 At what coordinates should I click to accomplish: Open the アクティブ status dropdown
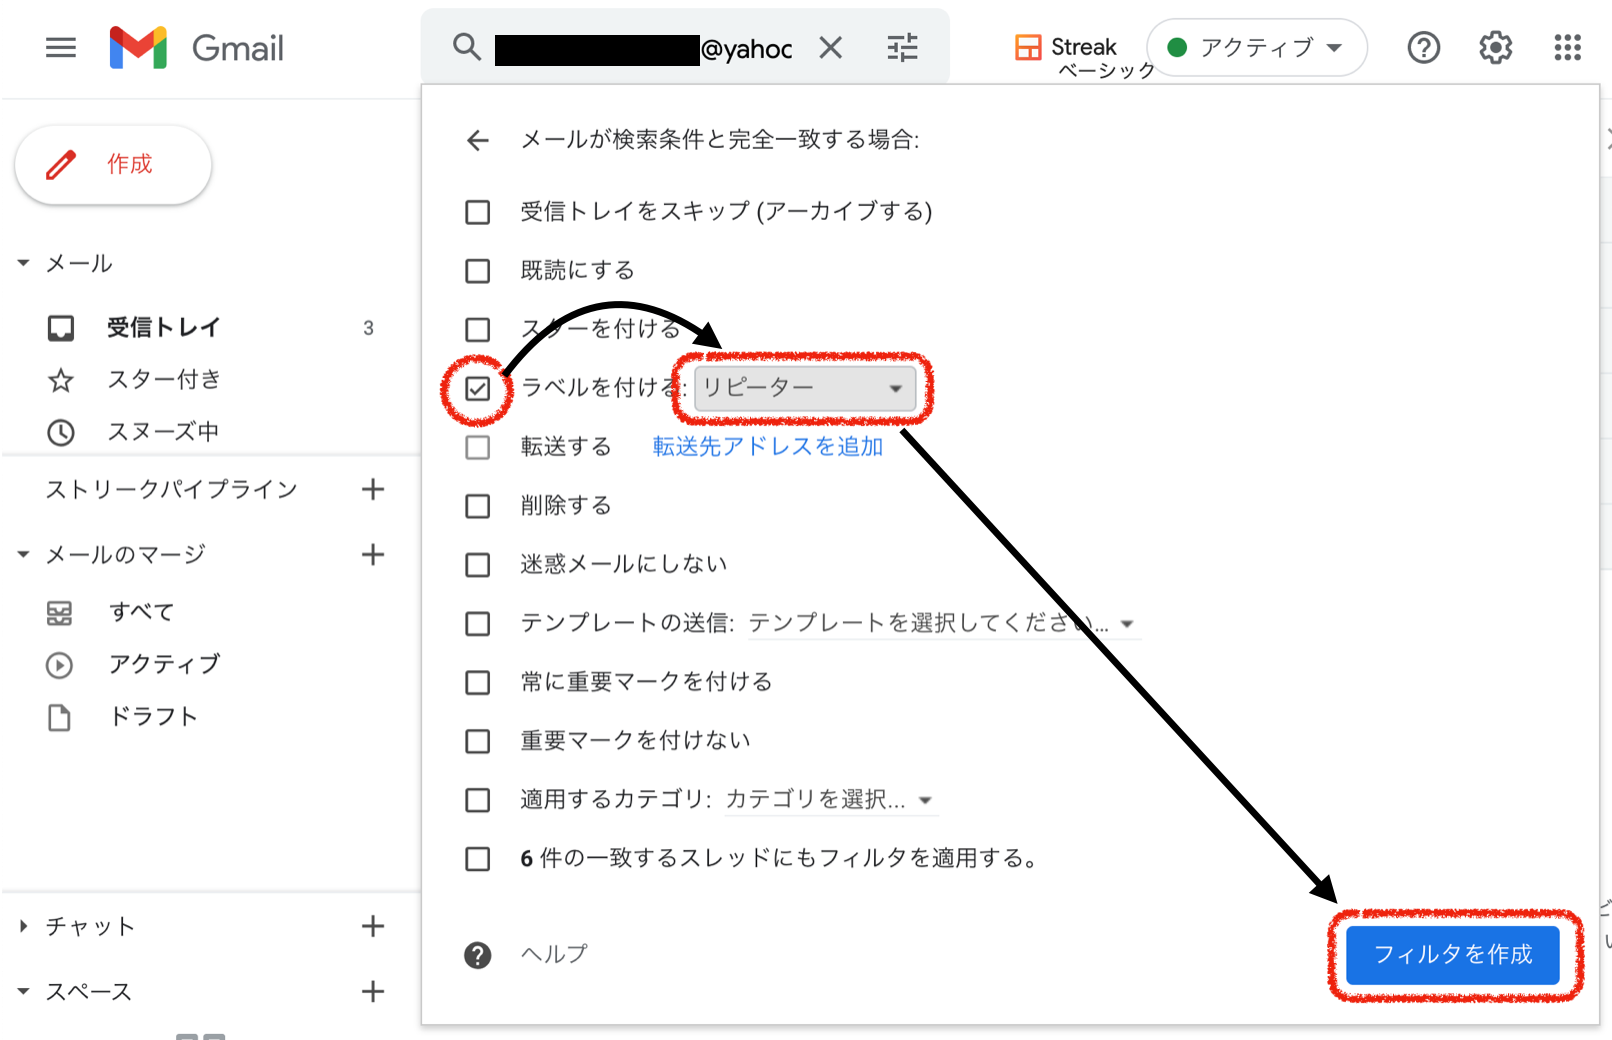[1256, 48]
